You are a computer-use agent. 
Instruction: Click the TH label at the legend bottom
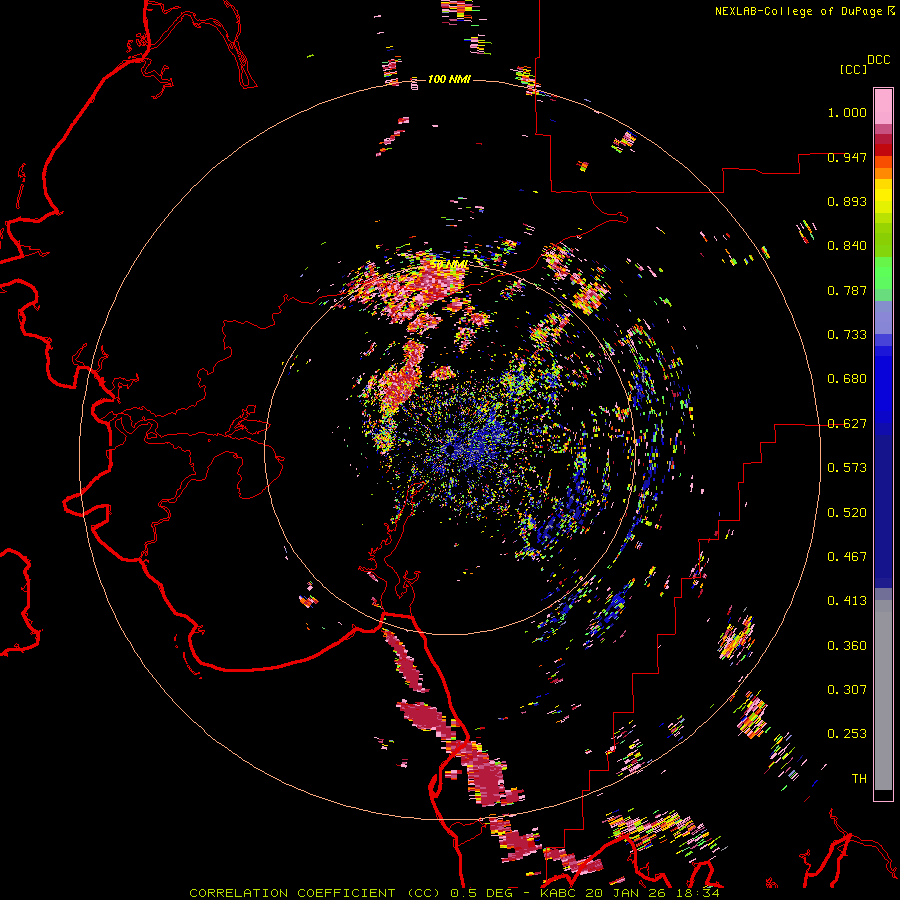point(859,779)
